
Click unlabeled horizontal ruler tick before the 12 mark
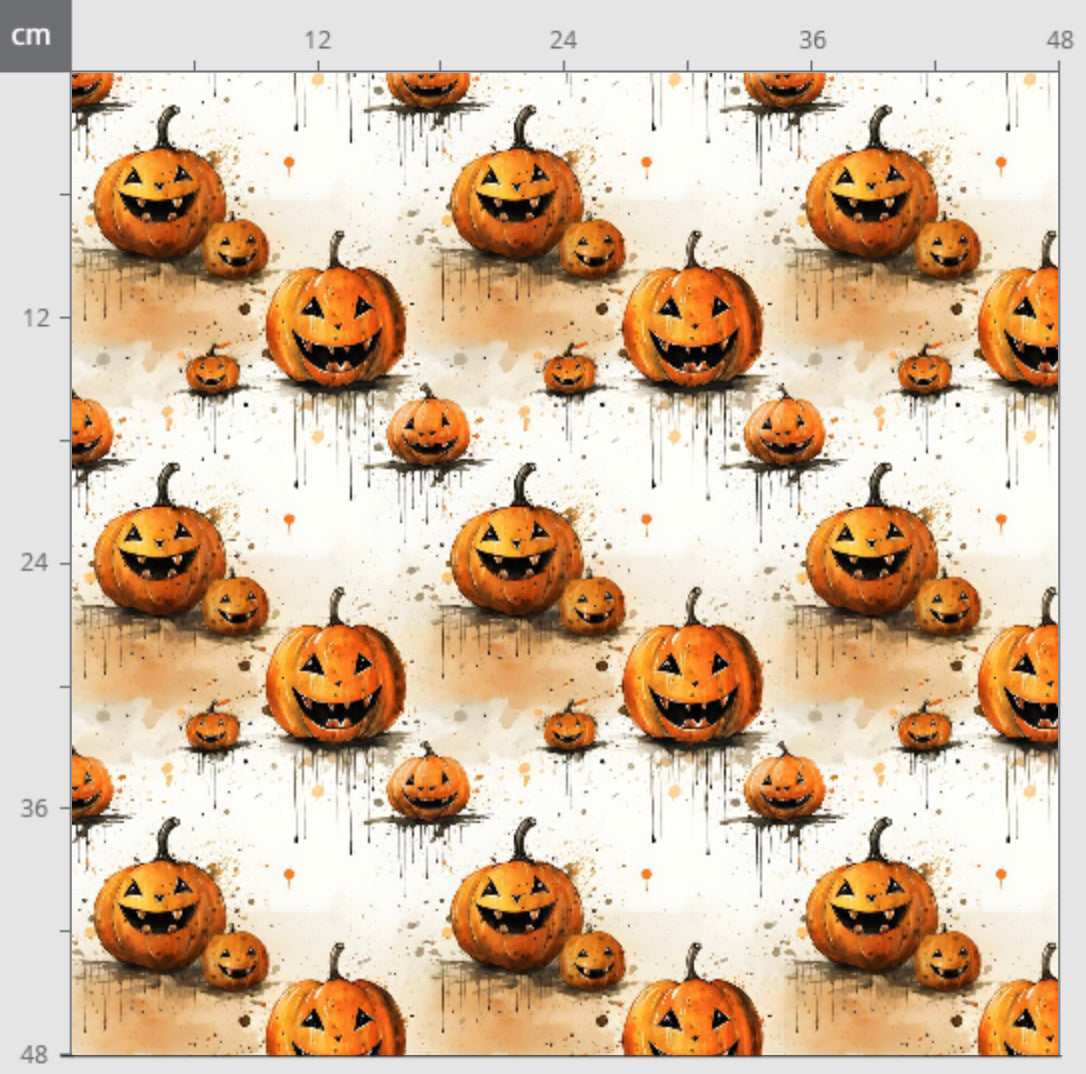(x=194, y=65)
